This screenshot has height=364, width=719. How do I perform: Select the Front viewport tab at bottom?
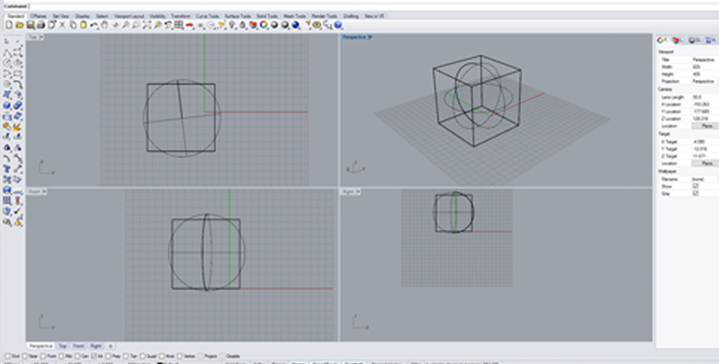tap(78, 346)
